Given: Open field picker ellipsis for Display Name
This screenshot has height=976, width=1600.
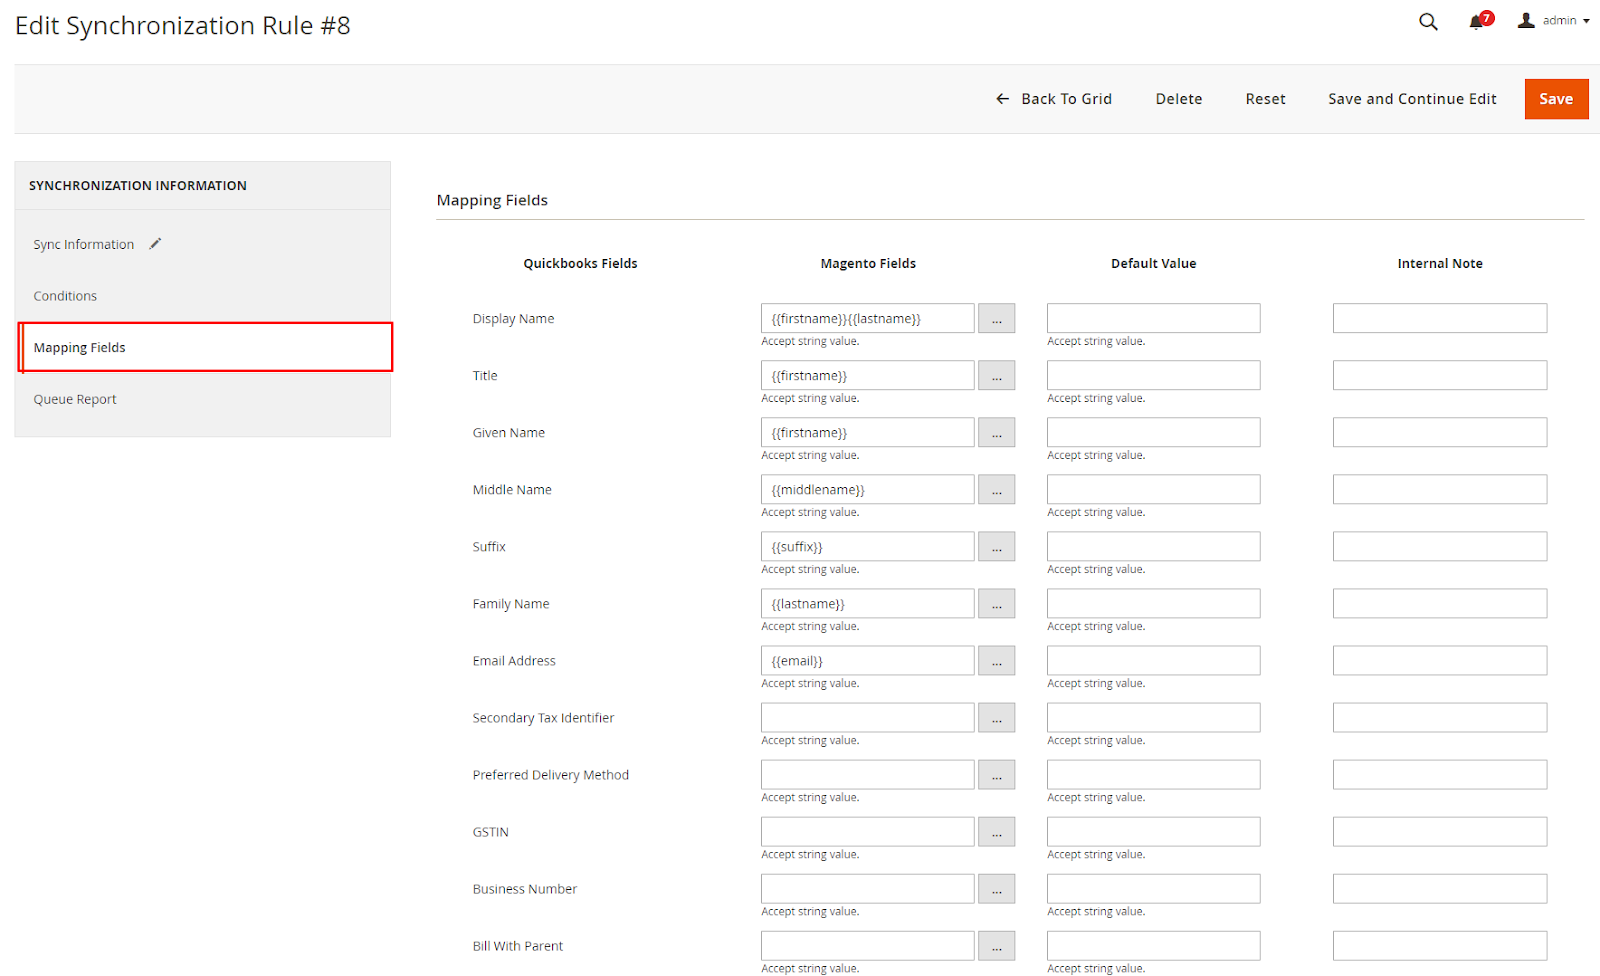Looking at the screenshot, I should [x=996, y=319].
